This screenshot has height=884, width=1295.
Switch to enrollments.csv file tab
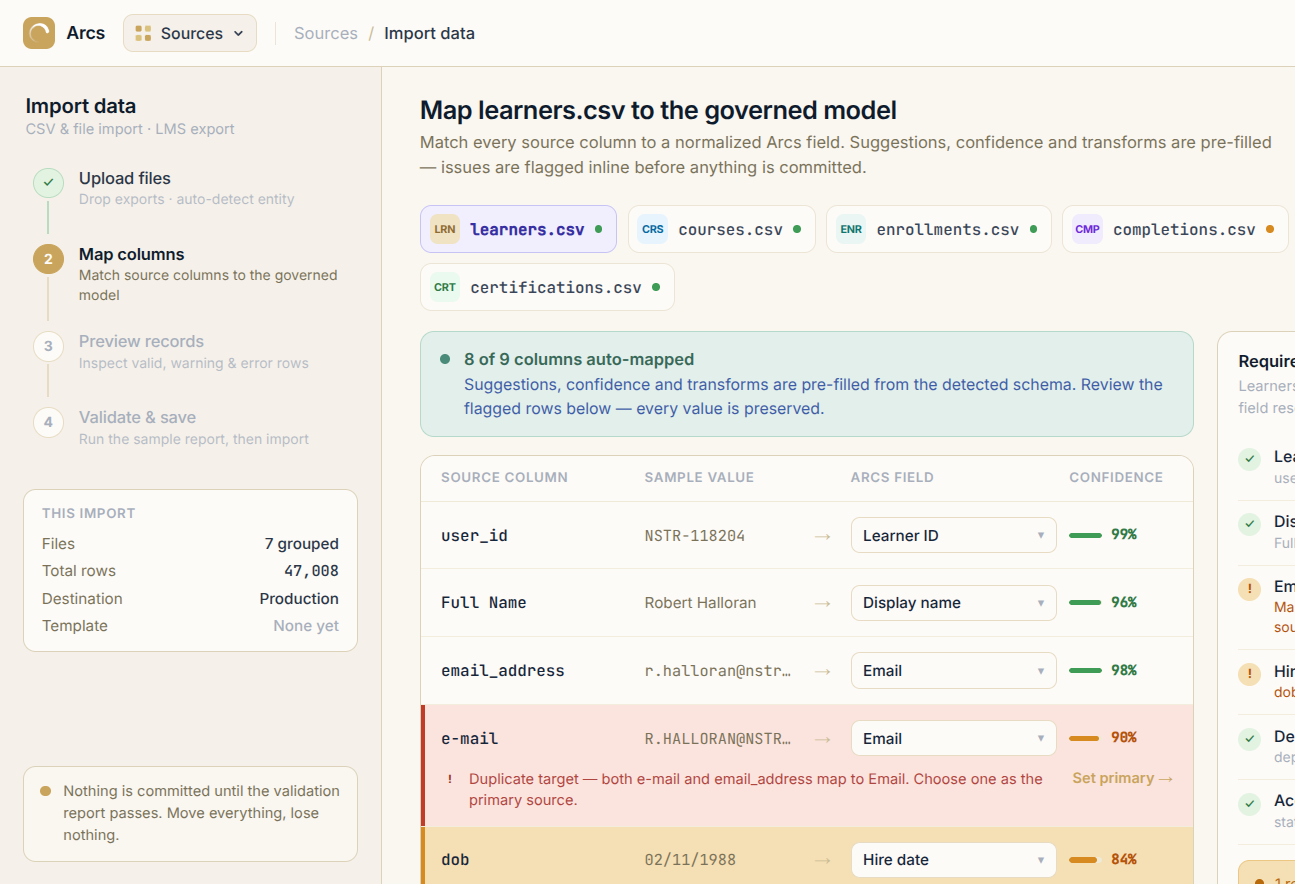(x=938, y=229)
